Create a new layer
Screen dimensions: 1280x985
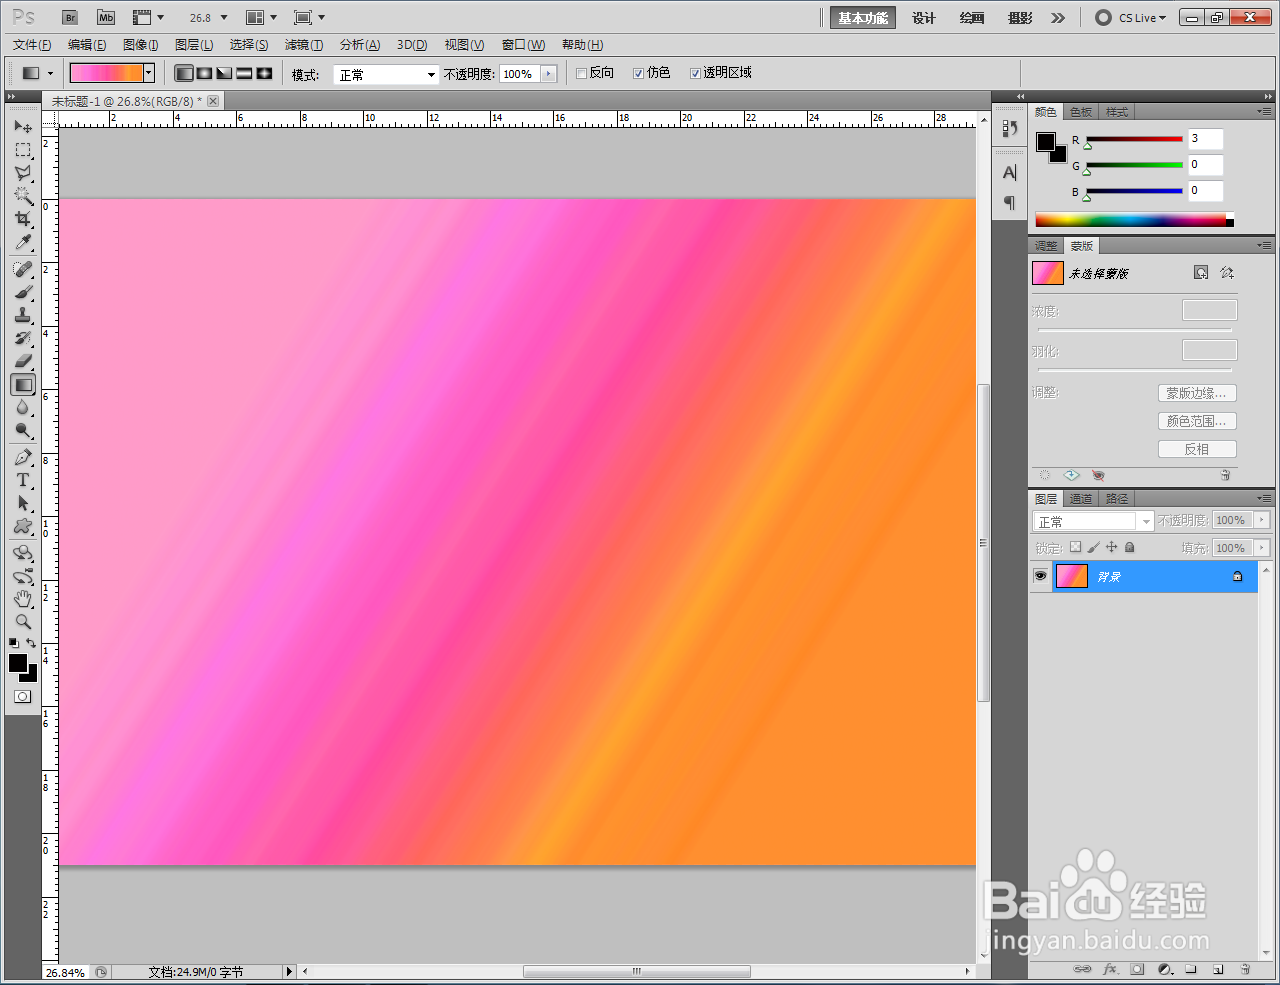(x=1218, y=969)
